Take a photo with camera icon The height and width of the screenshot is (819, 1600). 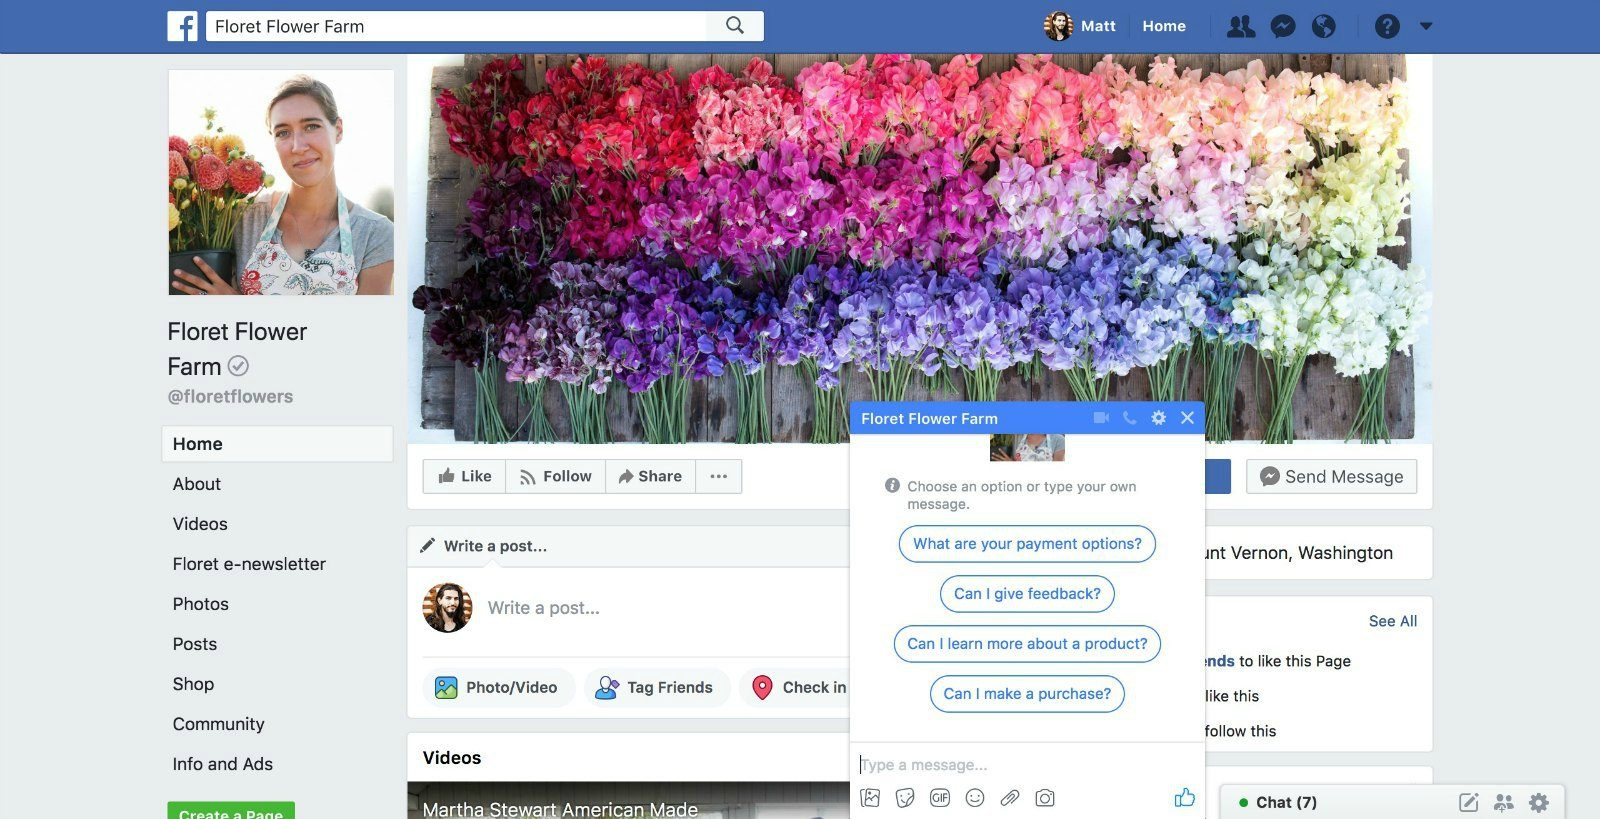click(x=1045, y=798)
